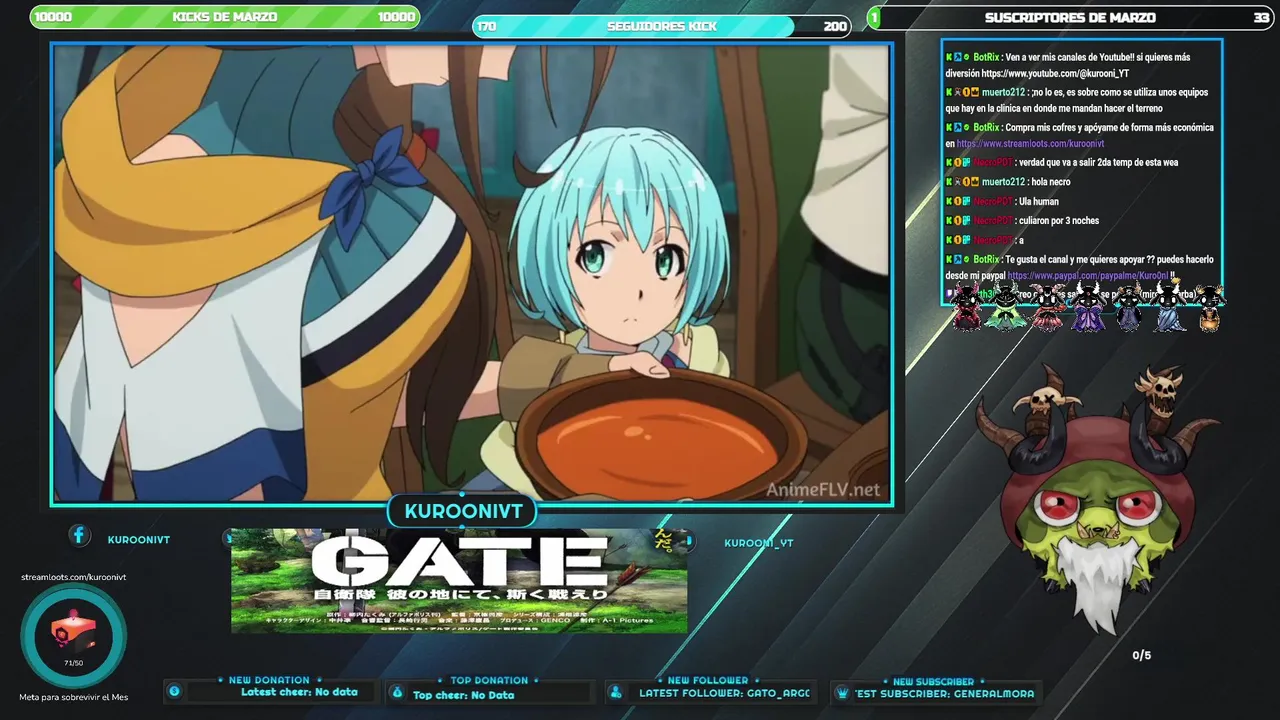Click 'Latest cheer: No data' text
This screenshot has width=1280, height=720.
[x=299, y=692]
